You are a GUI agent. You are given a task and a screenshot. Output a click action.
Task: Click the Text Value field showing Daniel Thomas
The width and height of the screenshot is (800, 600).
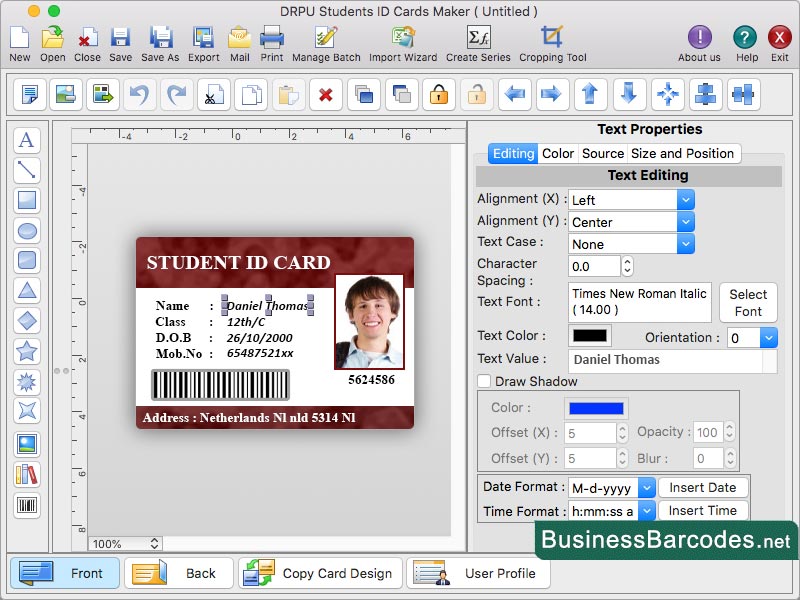pos(671,358)
